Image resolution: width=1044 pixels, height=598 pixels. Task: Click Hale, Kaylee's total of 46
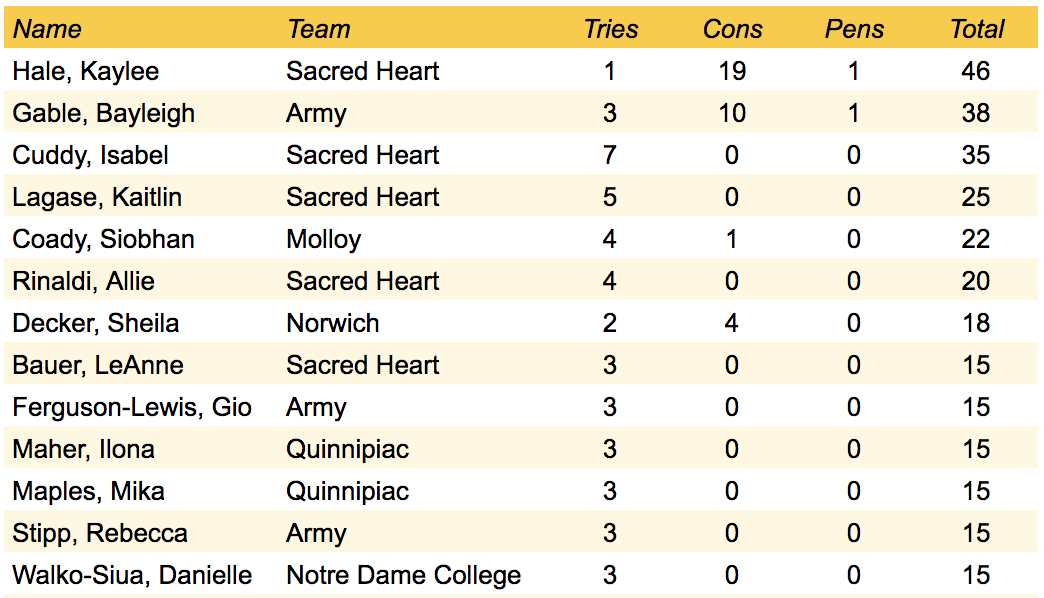pos(975,71)
